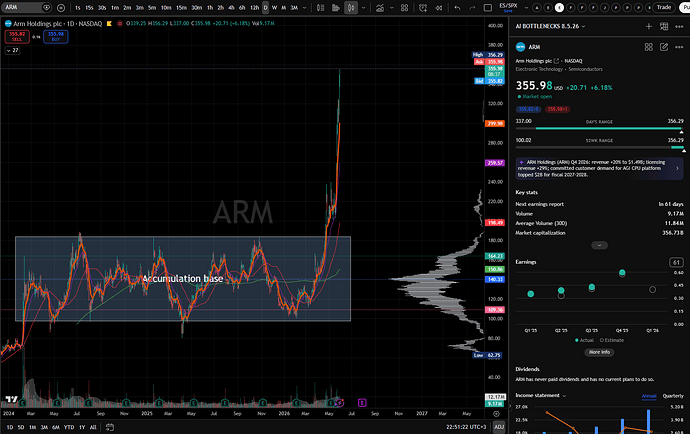Open the time axis settings gear icon
The width and height of the screenshot is (690, 434).
tap(496, 414)
